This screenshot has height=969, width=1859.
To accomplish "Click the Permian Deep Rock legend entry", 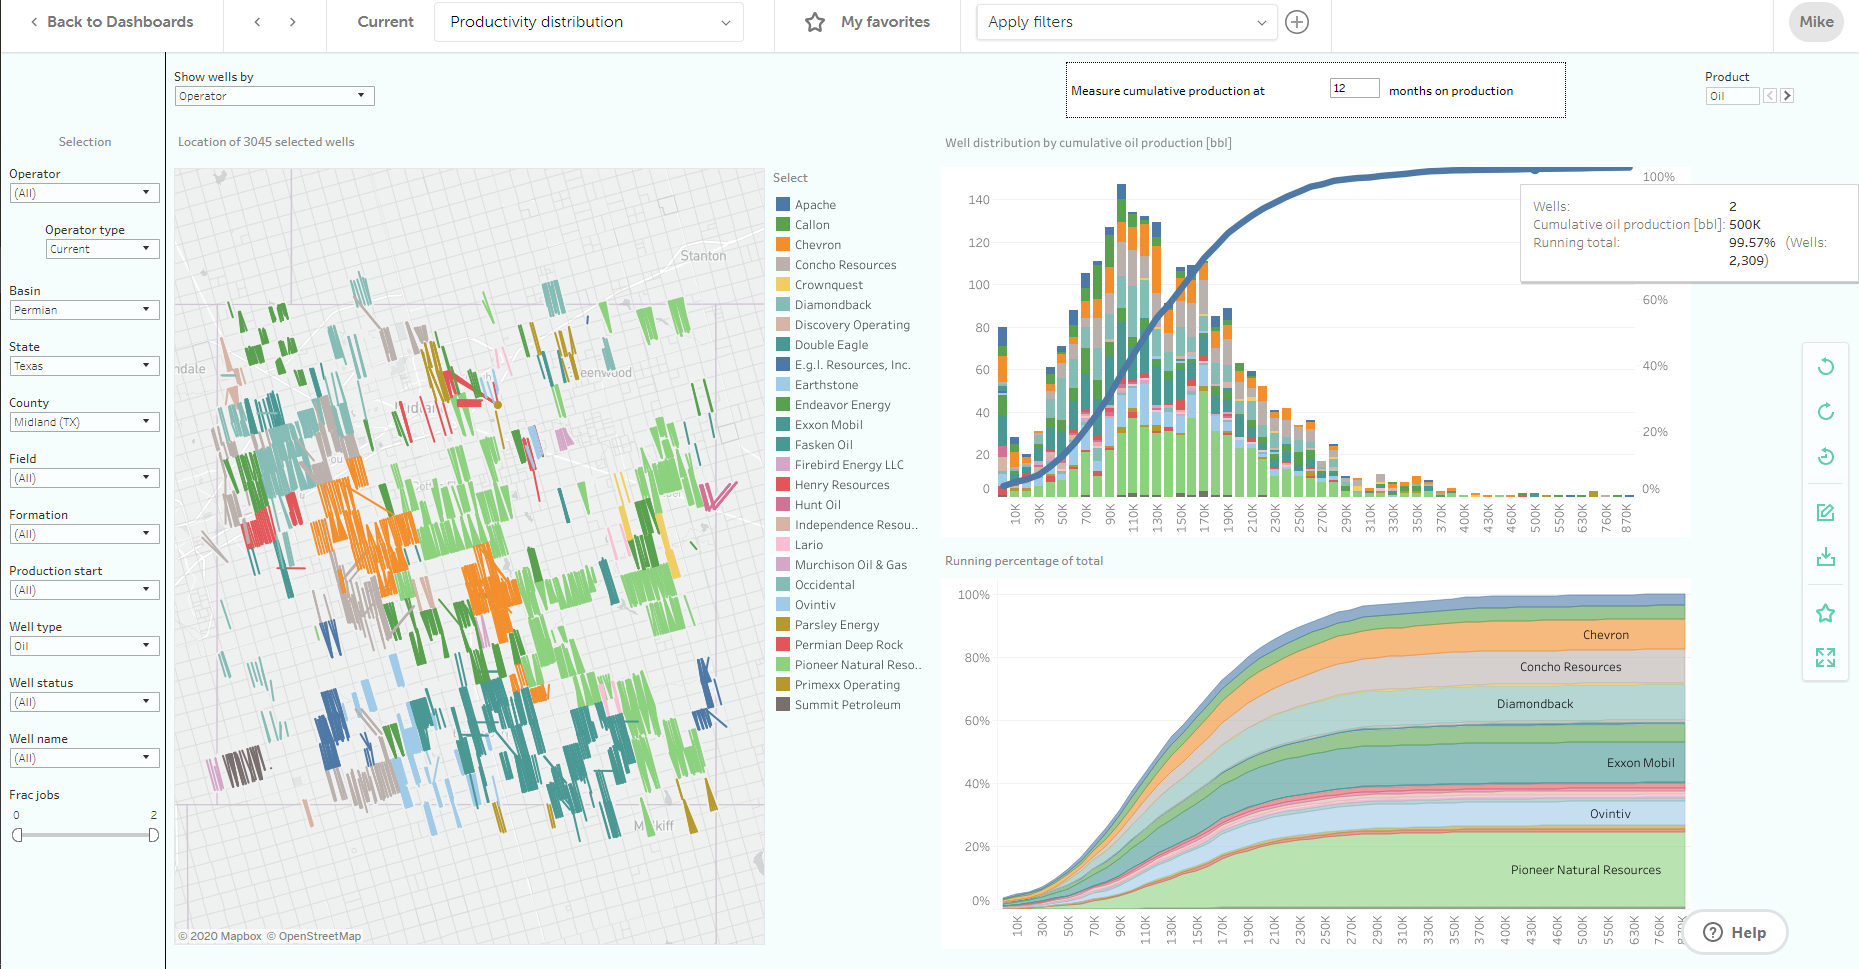I will click(x=848, y=645).
